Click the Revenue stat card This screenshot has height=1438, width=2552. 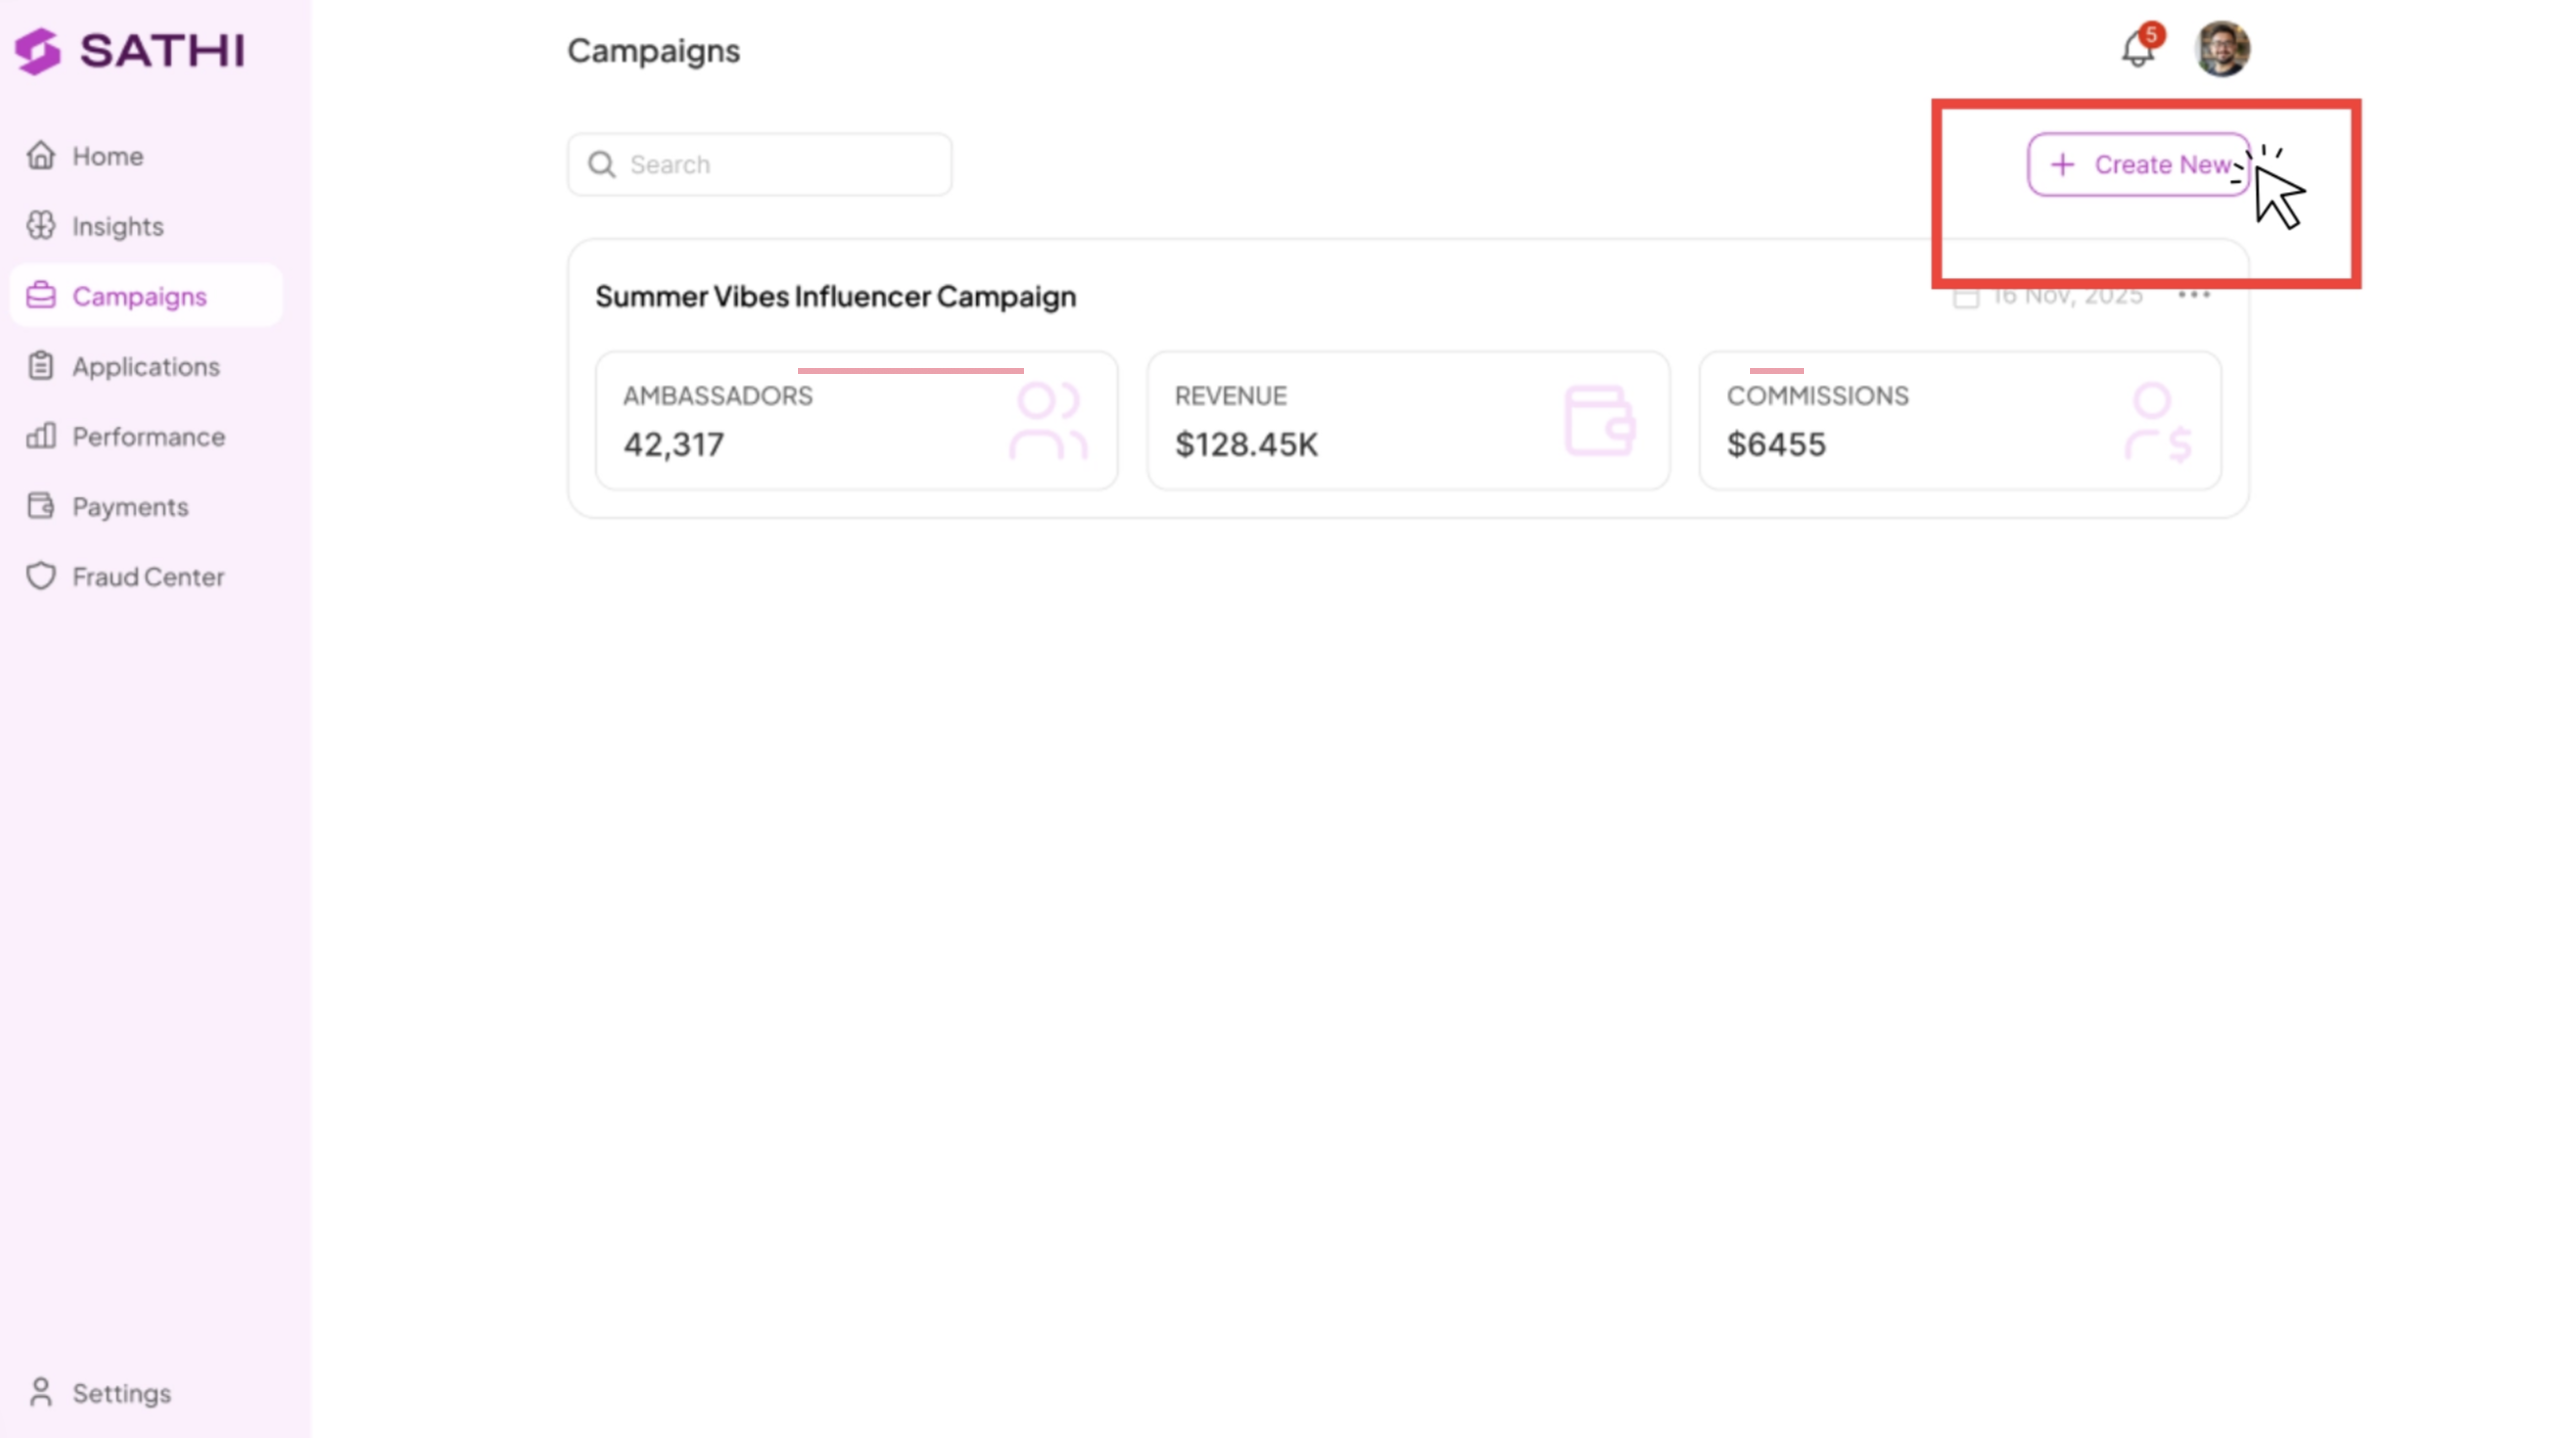(1407, 420)
